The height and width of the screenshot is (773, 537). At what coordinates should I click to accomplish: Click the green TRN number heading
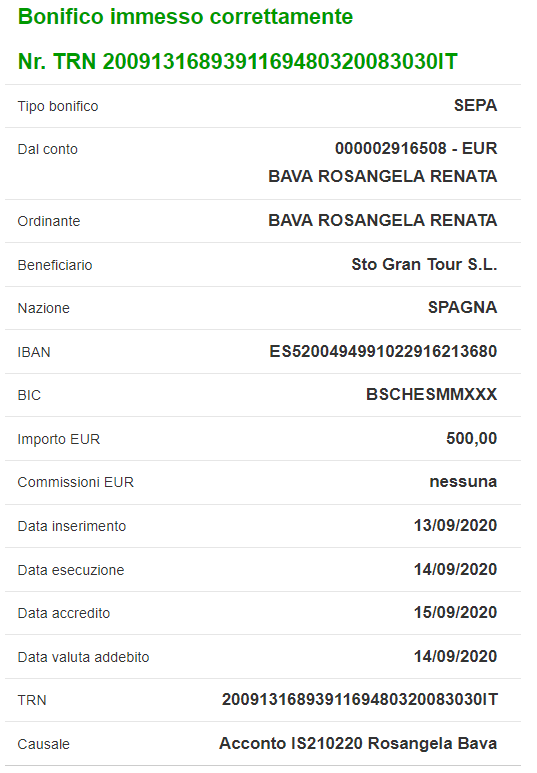(238, 62)
